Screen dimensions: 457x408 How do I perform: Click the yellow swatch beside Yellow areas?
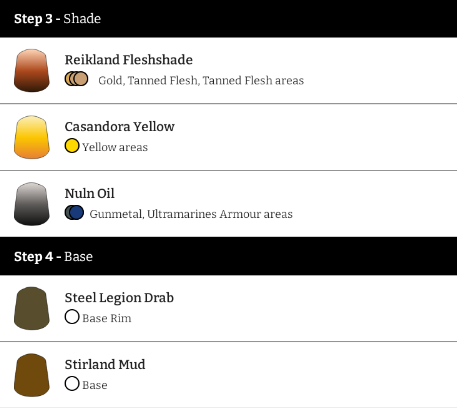point(72,146)
